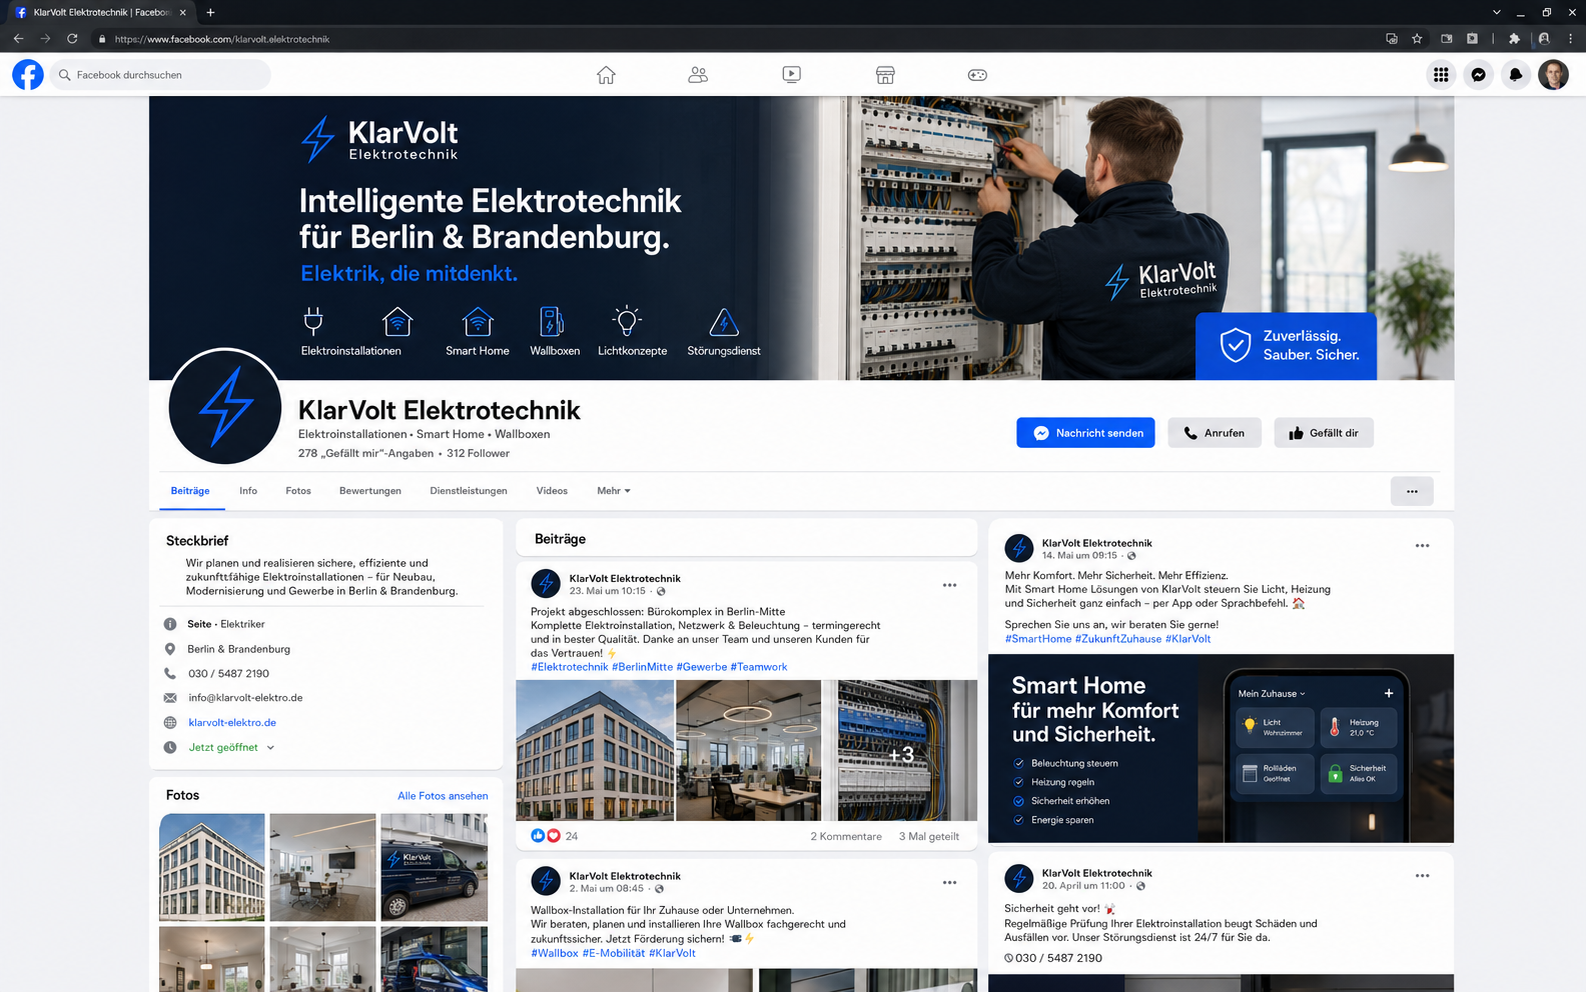Open options for 23. Mai post
Screen dimensions: 1586x992
point(949,585)
